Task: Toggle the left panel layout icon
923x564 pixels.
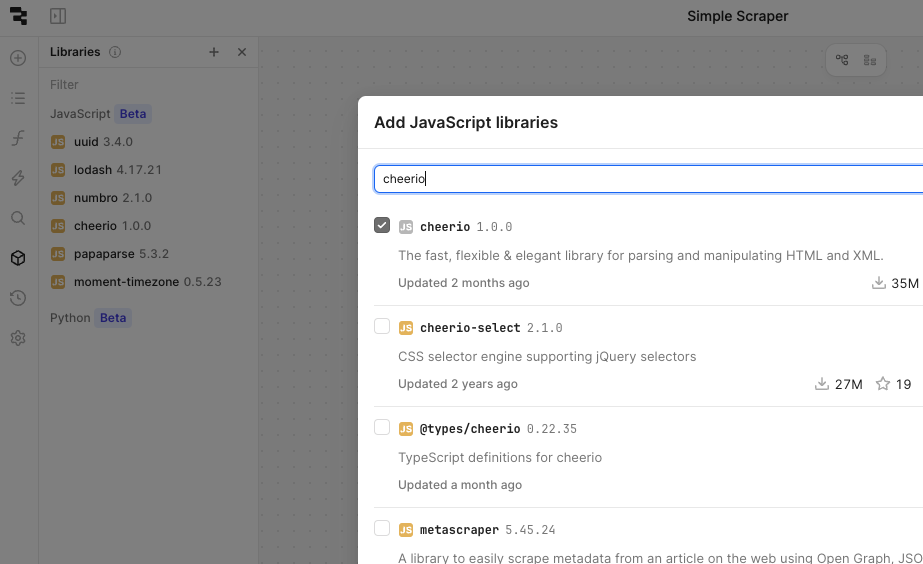Action: pyautogui.click(x=58, y=16)
